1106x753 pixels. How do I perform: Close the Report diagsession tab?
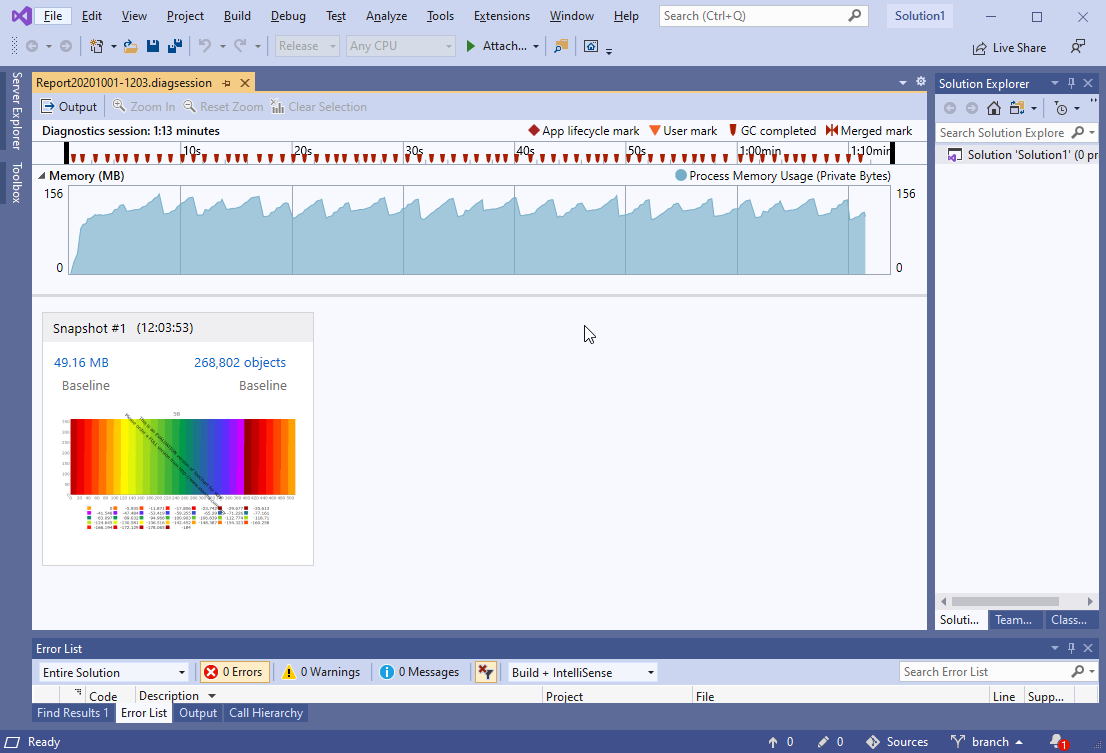(245, 83)
